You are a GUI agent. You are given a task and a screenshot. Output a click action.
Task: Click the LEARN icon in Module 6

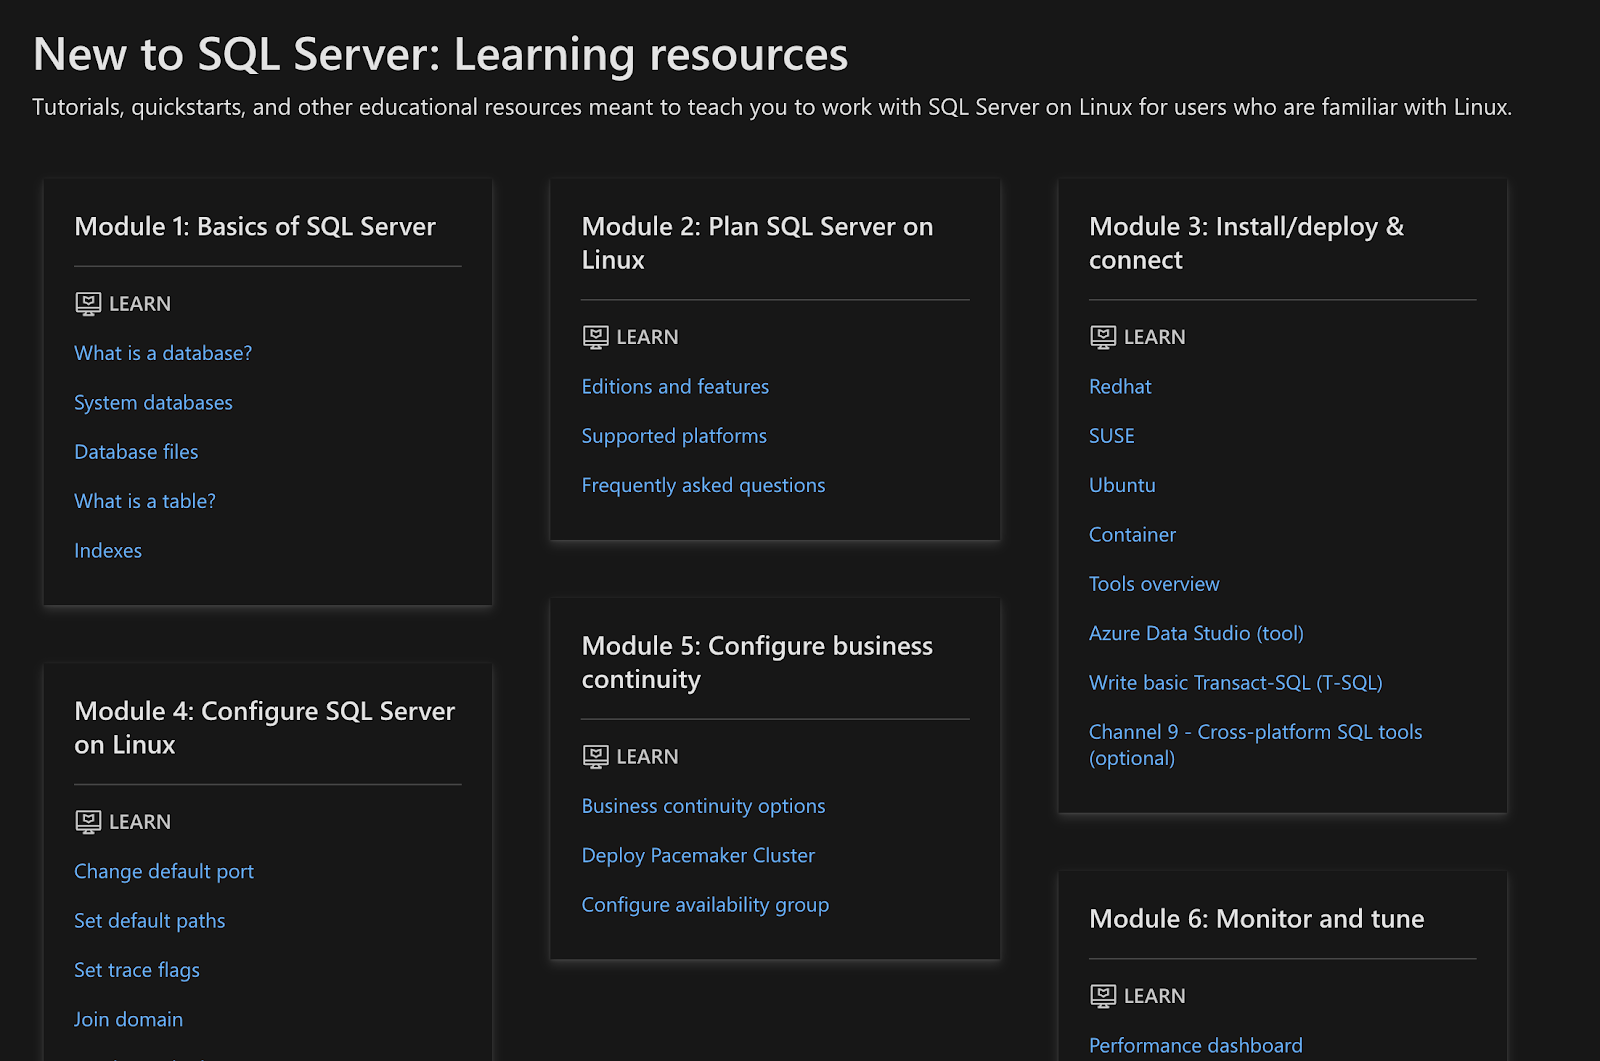coord(1102,996)
